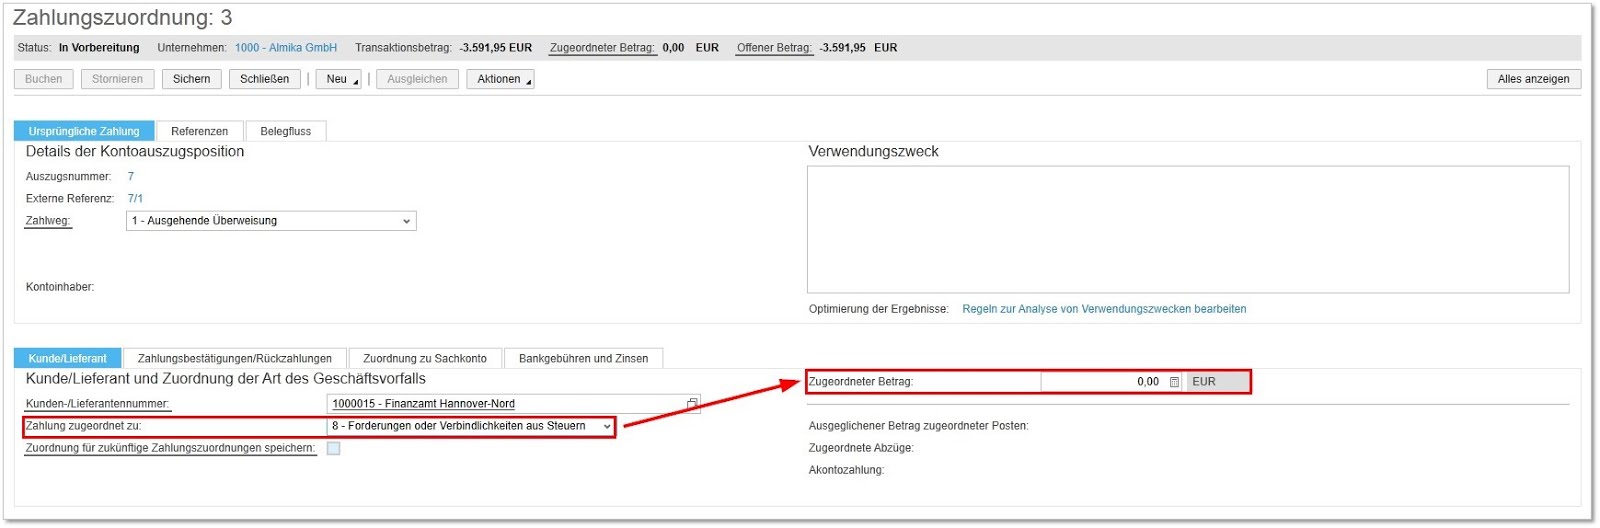Tick the Zuordnung für zukünftige Zahlungszuordnungen checkbox
Screen dimensions: 1600x528
point(334,449)
